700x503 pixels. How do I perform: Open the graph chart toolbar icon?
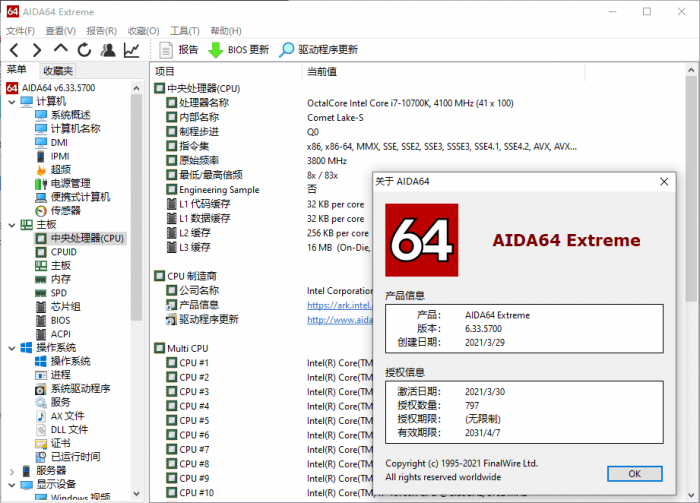pyautogui.click(x=132, y=50)
